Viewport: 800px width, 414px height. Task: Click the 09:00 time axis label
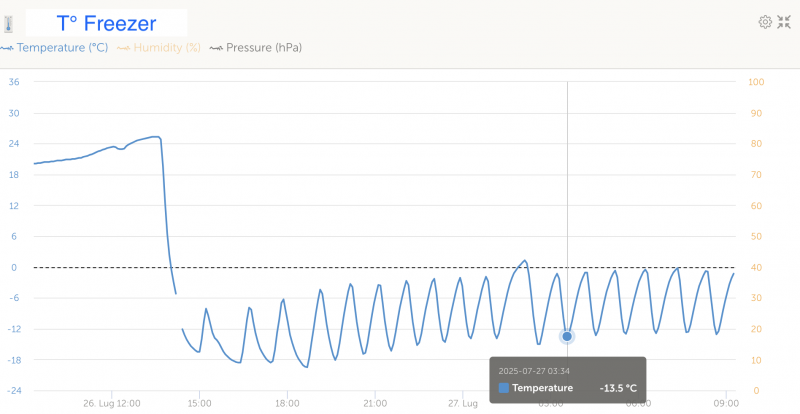(726, 404)
